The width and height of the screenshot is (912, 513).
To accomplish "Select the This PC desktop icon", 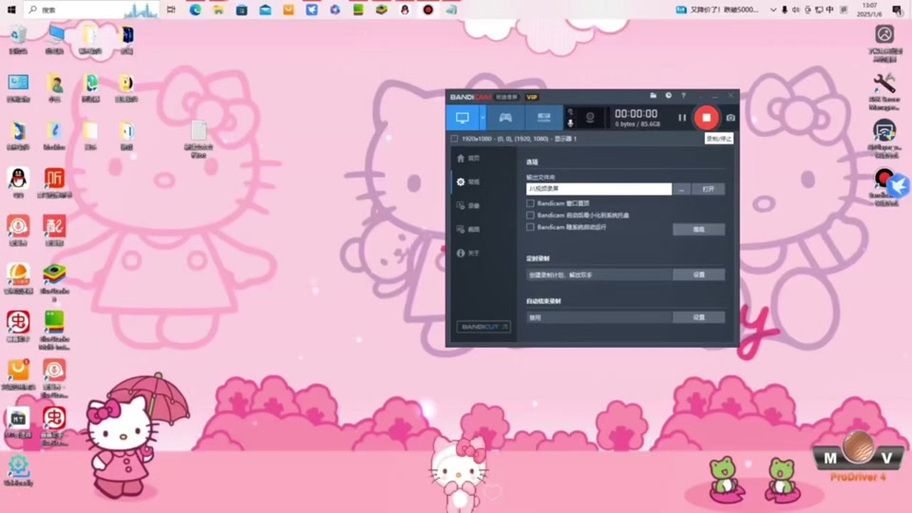I will pyautogui.click(x=55, y=40).
